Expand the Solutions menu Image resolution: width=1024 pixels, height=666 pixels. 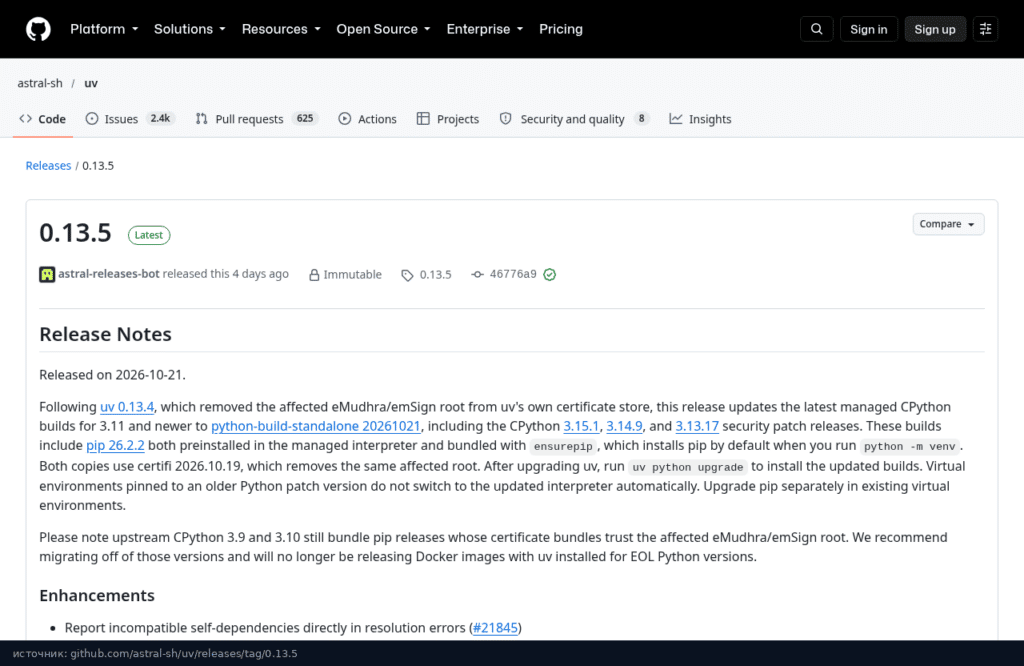point(190,29)
